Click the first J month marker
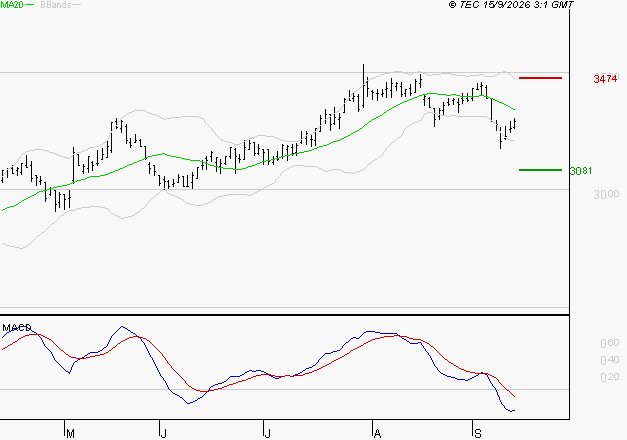This screenshot has width=627, height=440. tap(163, 433)
